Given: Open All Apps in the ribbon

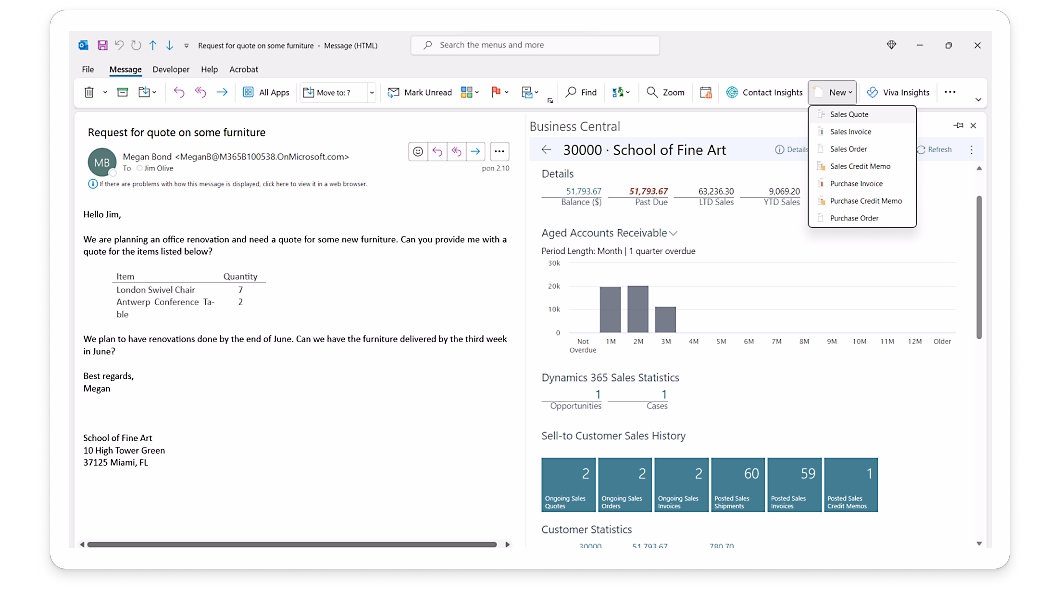Looking at the screenshot, I should pos(266,93).
